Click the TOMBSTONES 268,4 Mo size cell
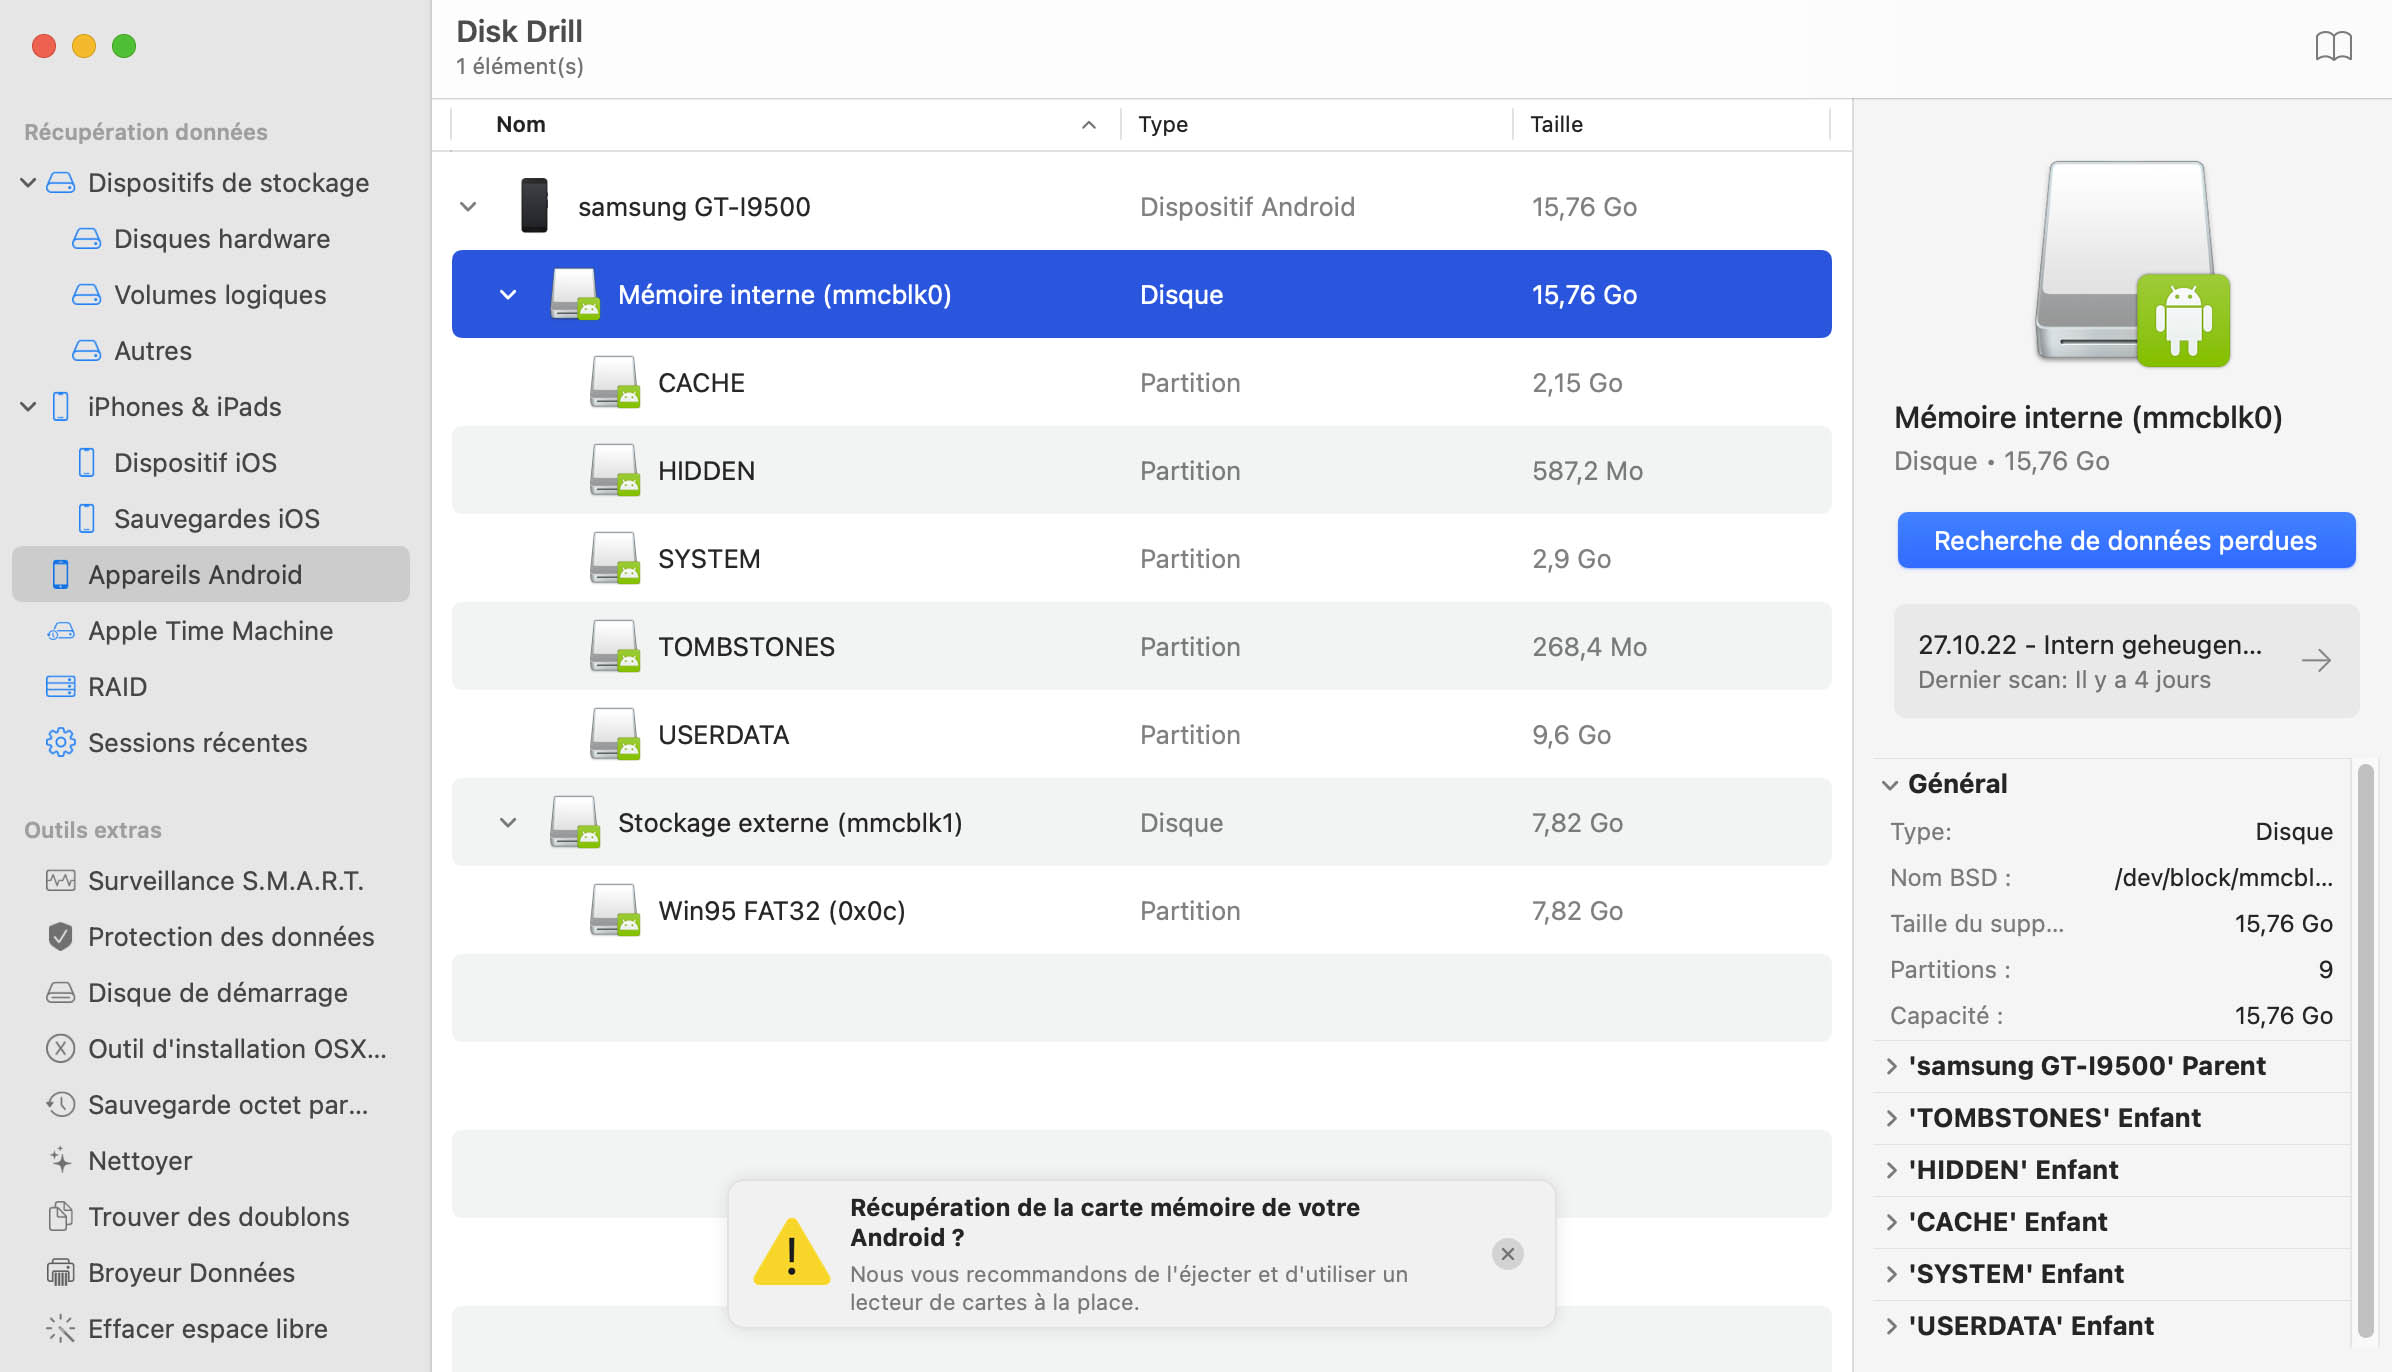2392x1372 pixels. point(1589,647)
